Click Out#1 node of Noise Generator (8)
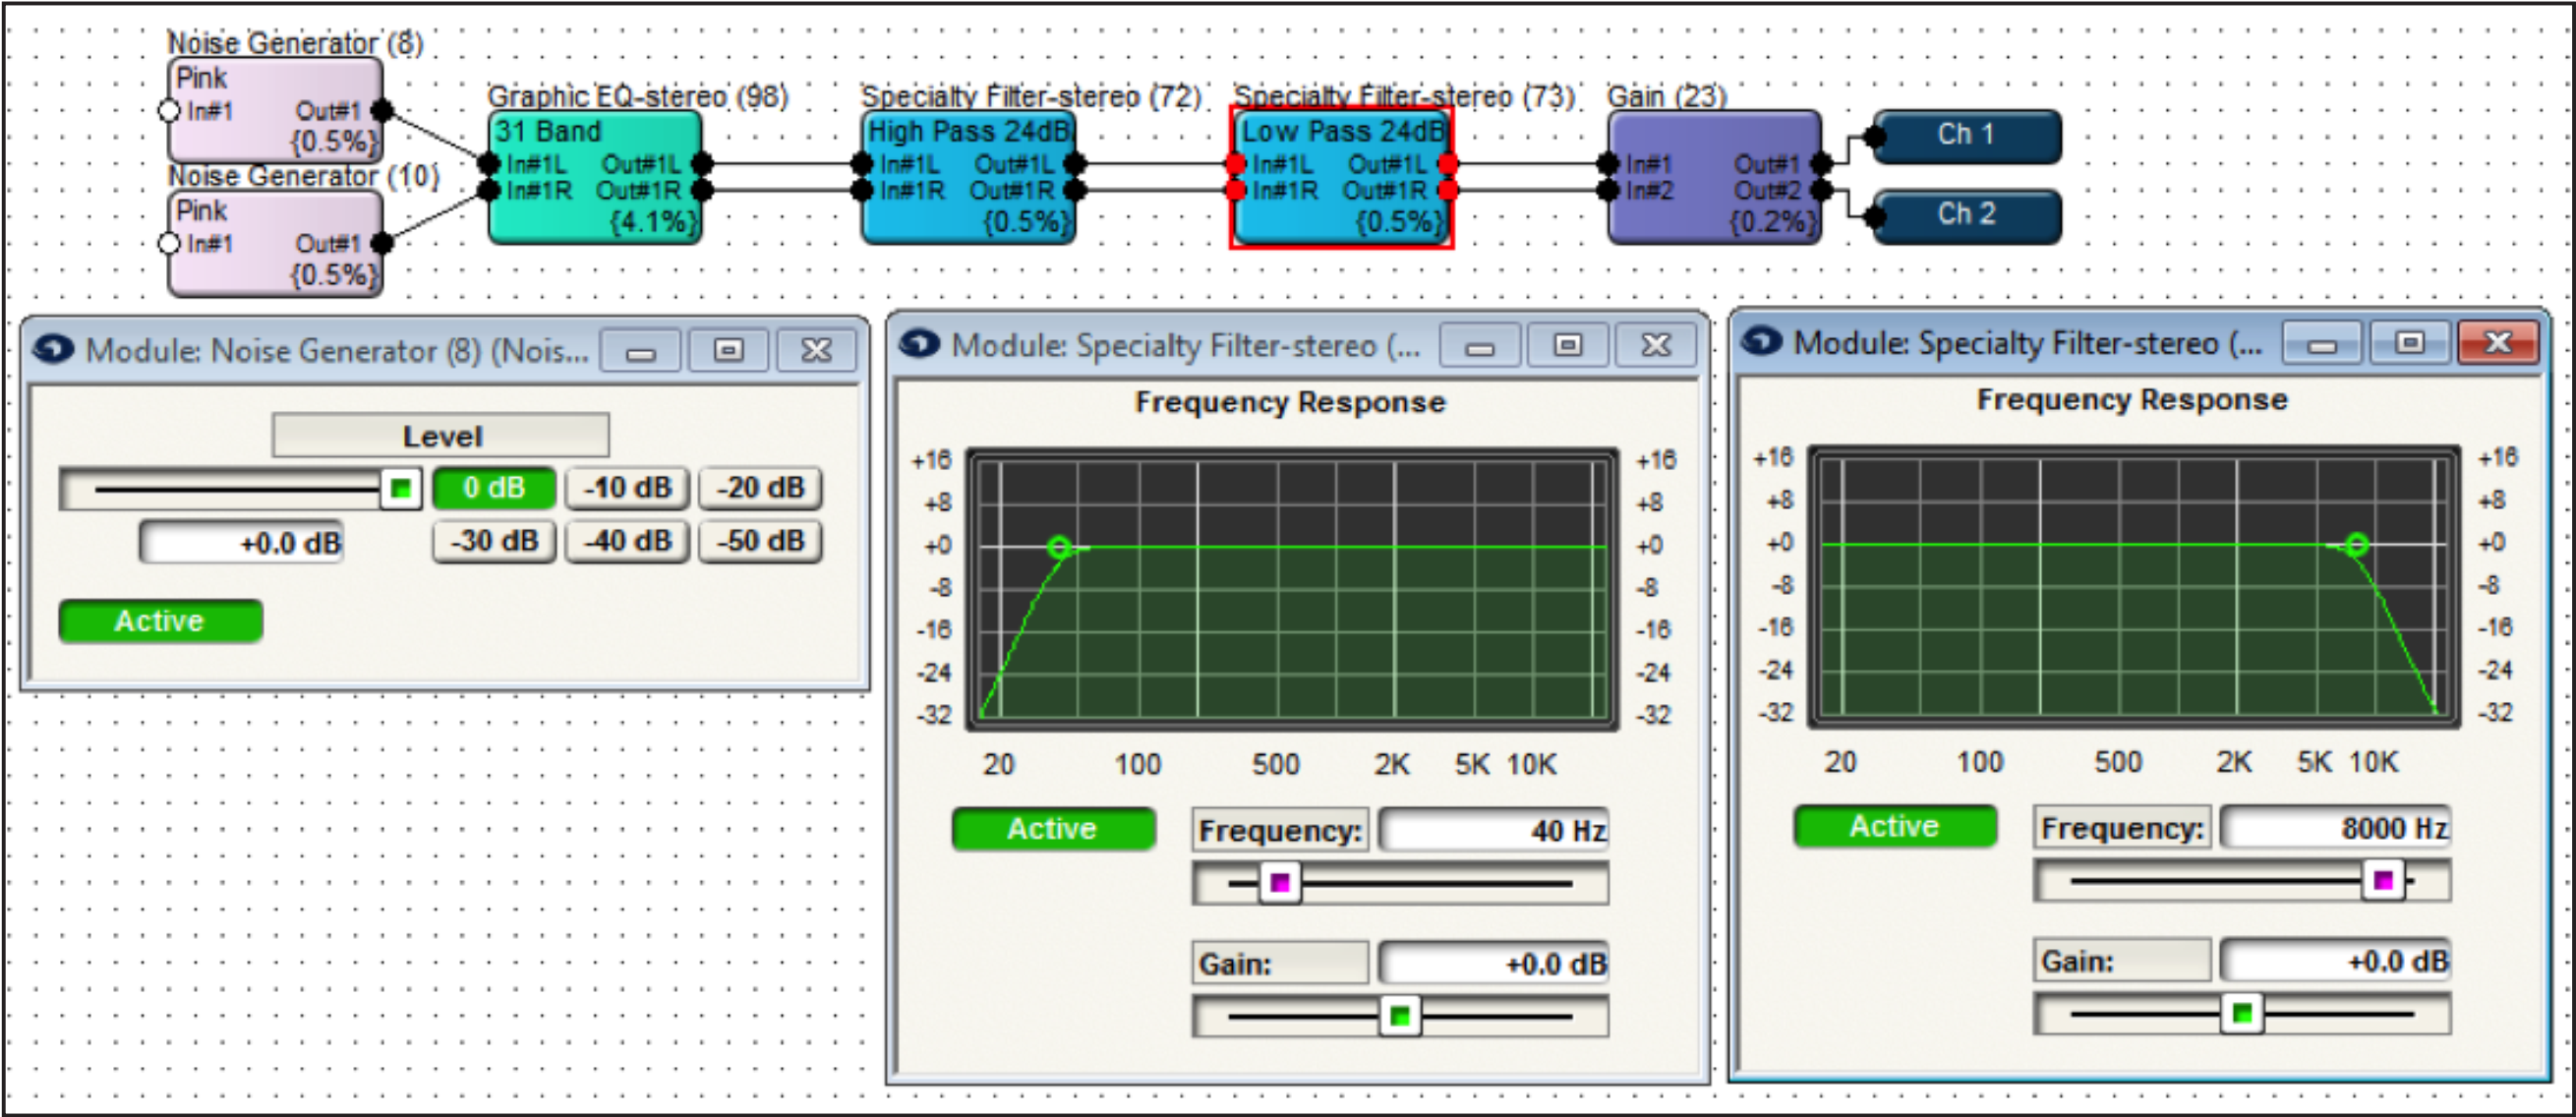This screenshot has height=1117, width=2576. (x=382, y=110)
